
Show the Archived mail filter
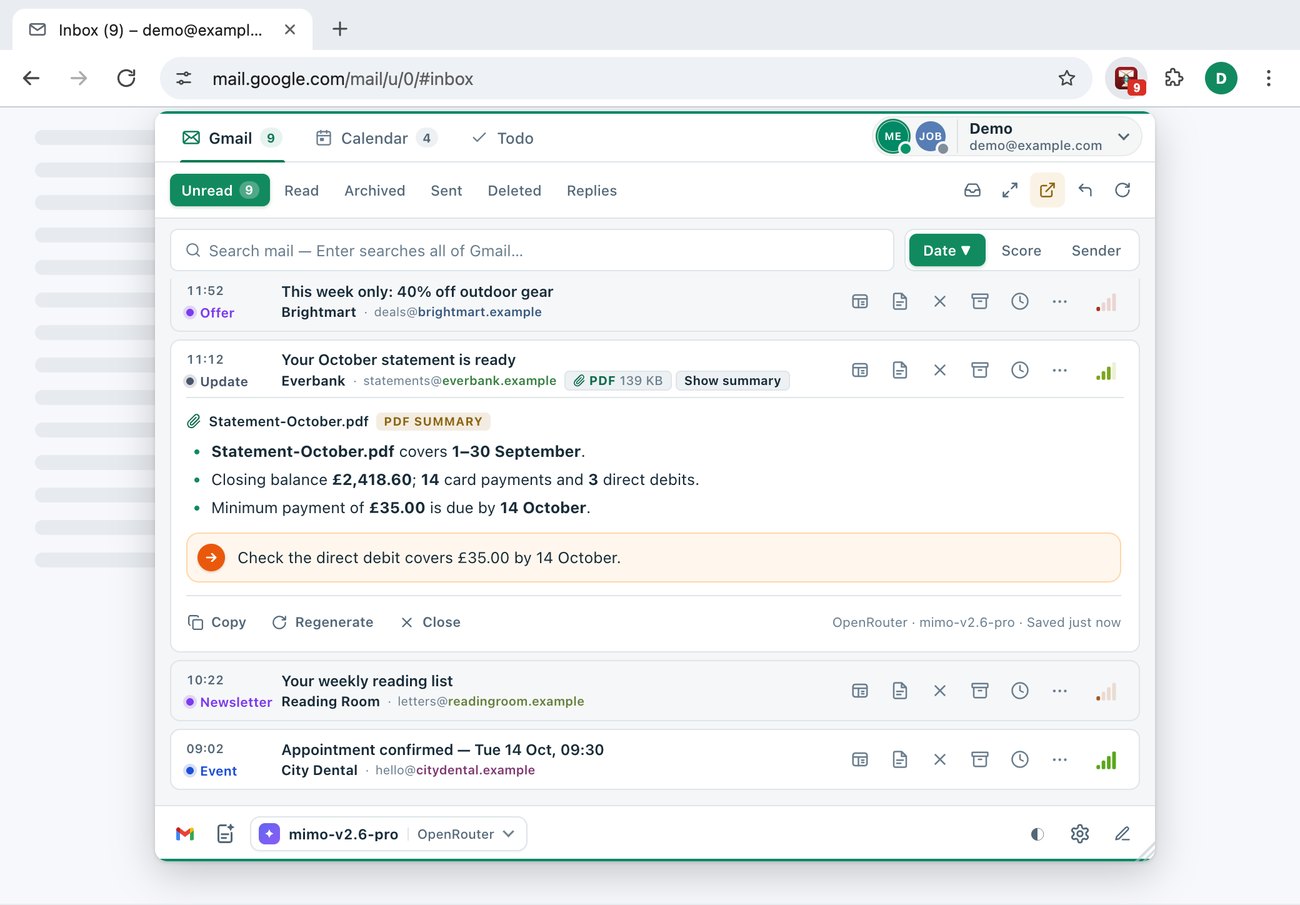[375, 191]
